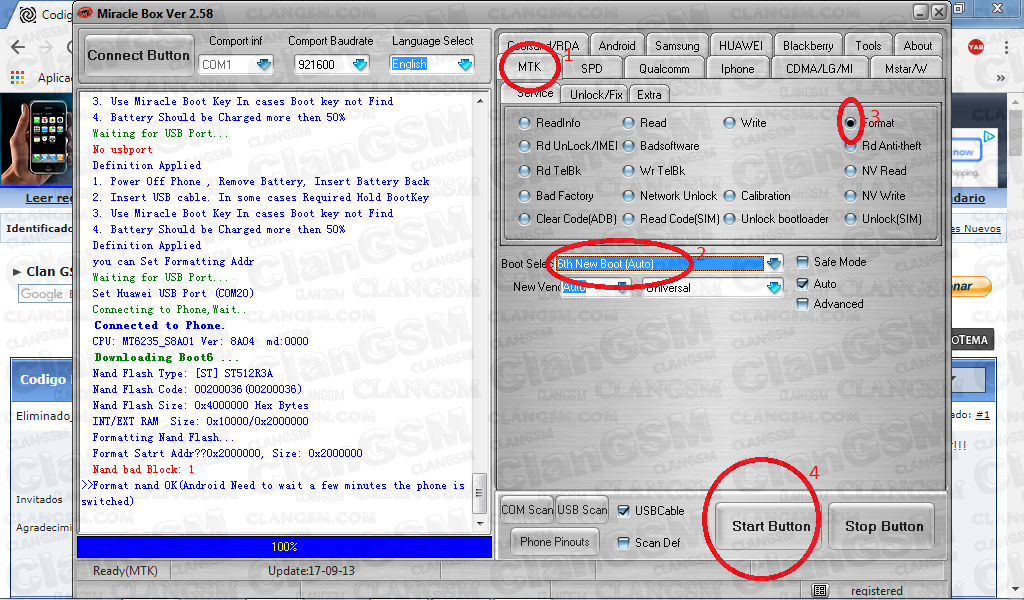Image resolution: width=1024 pixels, height=600 pixels.
Task: Enable the Safe Mode checkbox
Action: (803, 262)
